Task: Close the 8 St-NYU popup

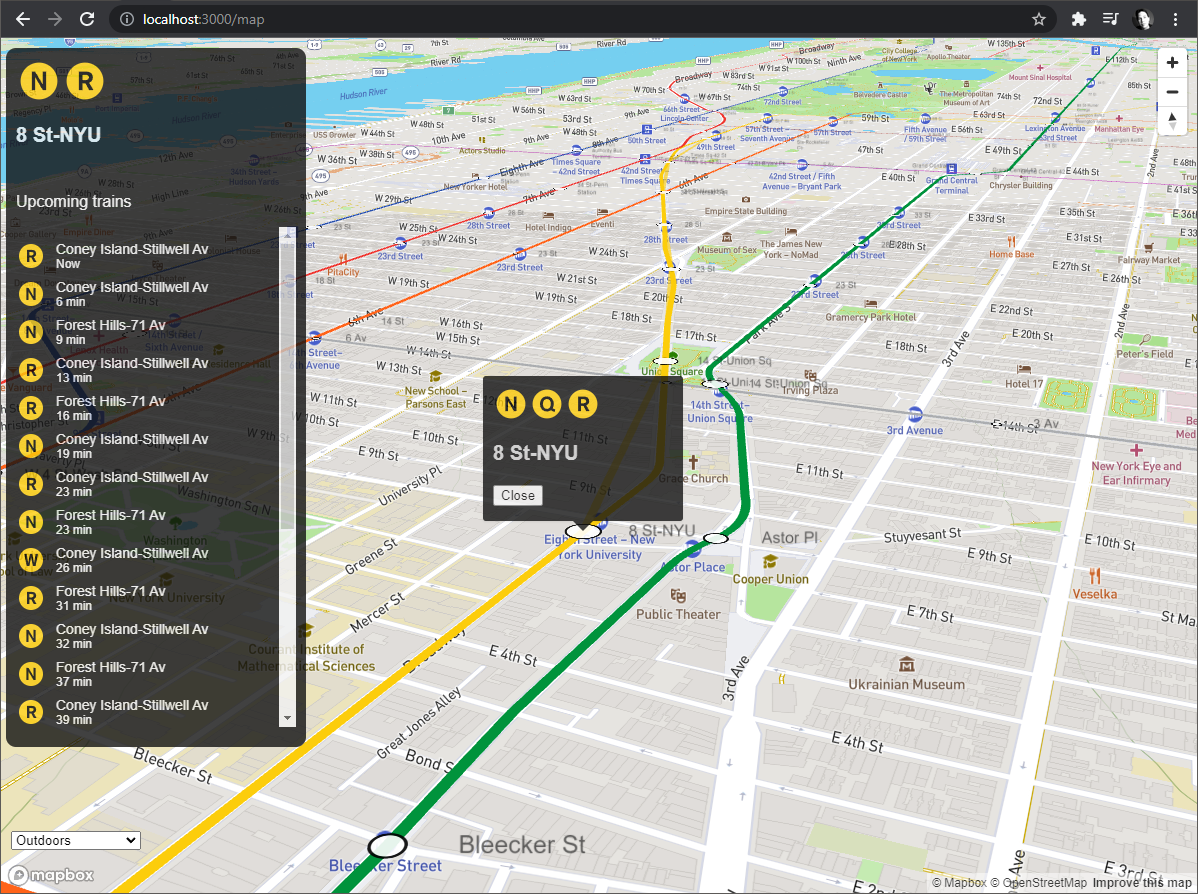Action: [x=518, y=495]
